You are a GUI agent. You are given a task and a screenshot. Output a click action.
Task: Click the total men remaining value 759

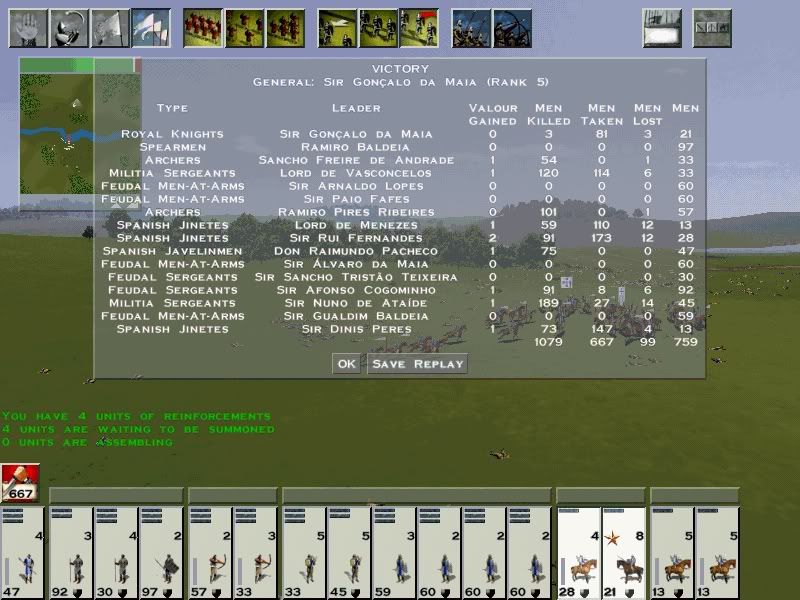[685, 342]
